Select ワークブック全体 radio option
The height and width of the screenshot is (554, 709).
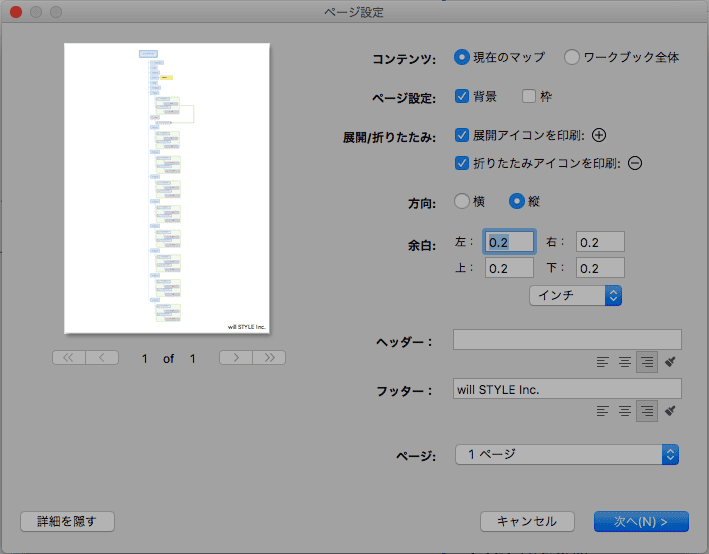point(572,57)
